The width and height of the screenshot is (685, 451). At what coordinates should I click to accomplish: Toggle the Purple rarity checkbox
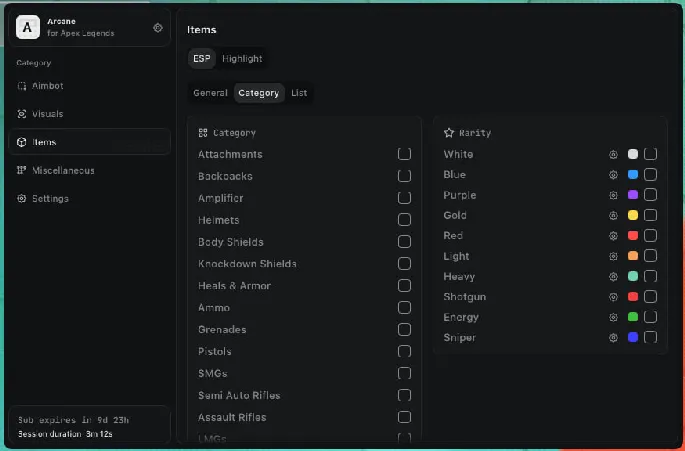coord(651,195)
